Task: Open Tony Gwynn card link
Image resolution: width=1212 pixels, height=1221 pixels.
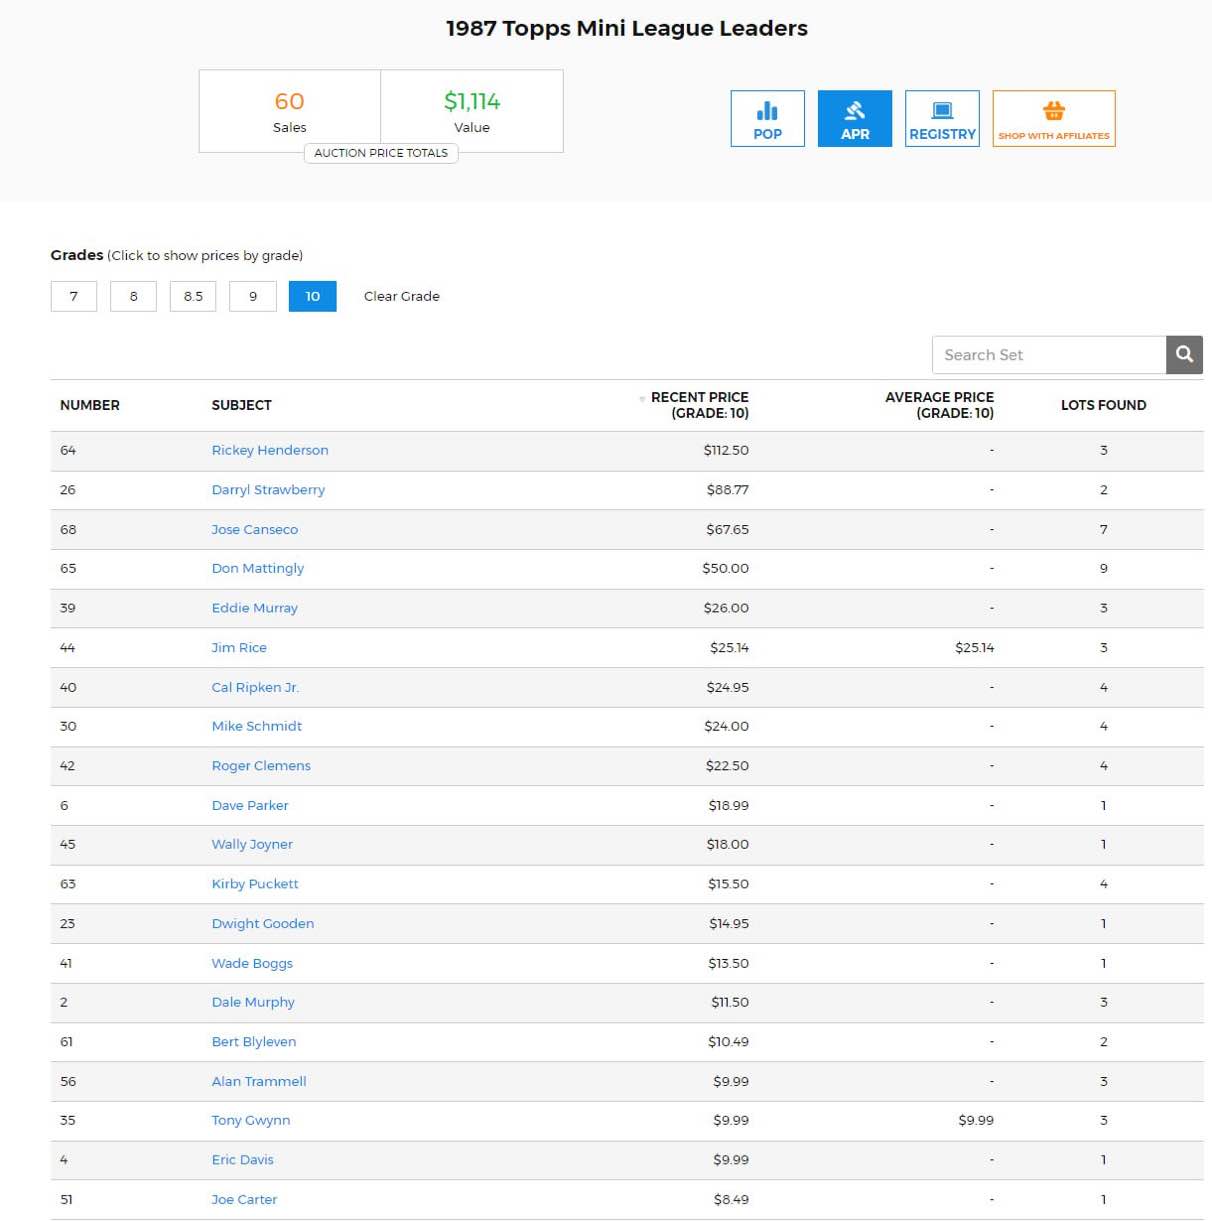Action: (251, 1120)
